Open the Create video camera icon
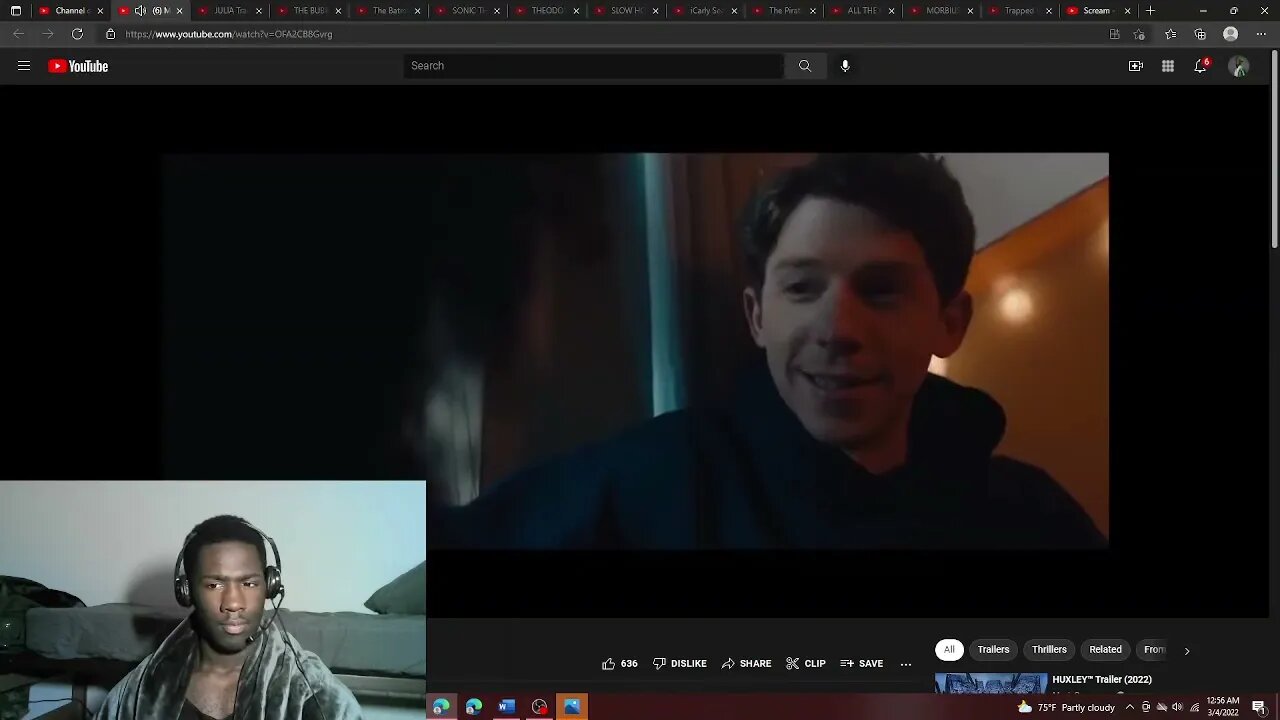The width and height of the screenshot is (1280, 720). (1136, 66)
